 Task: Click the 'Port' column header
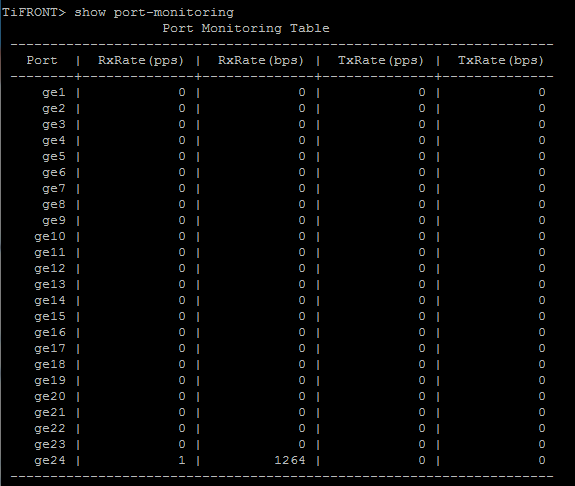(42, 61)
